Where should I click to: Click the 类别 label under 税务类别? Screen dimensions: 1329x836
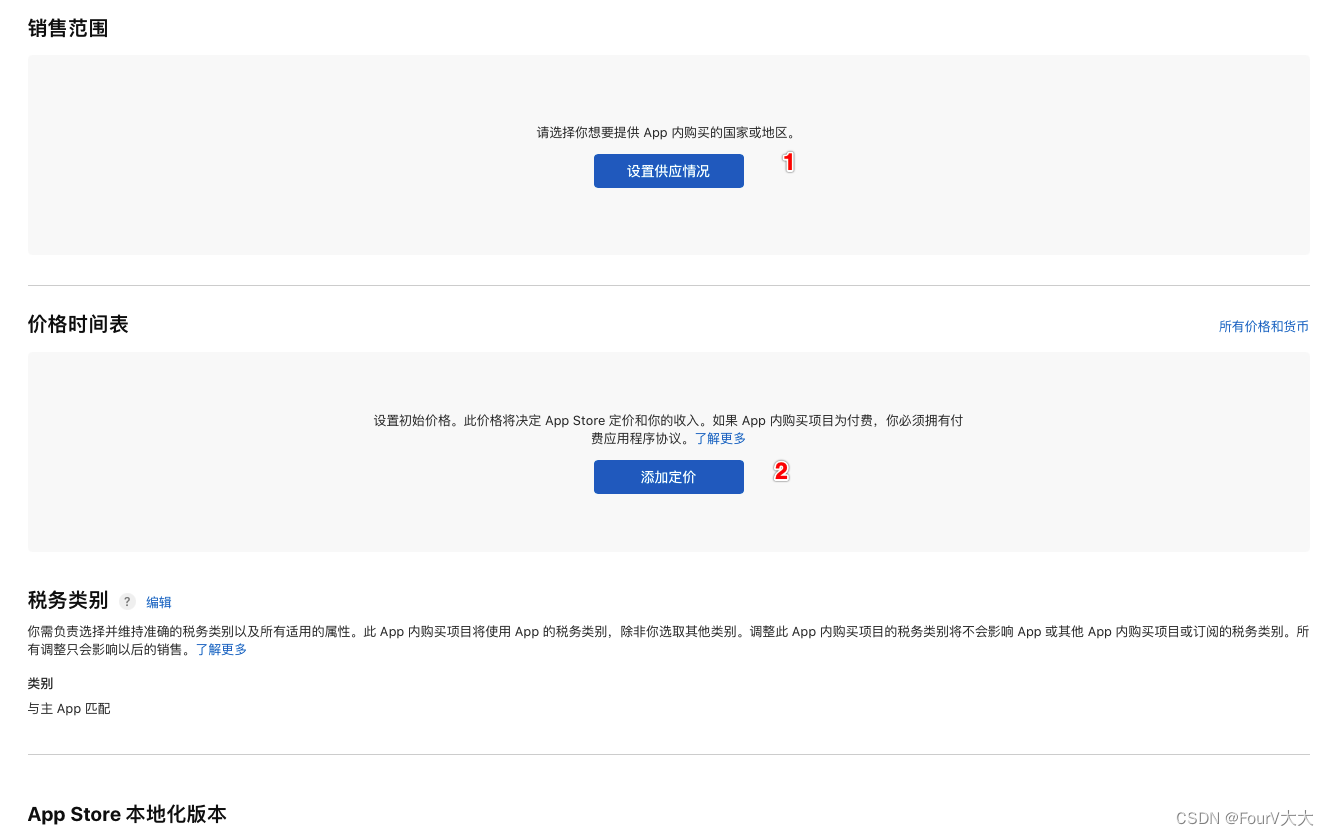40,683
